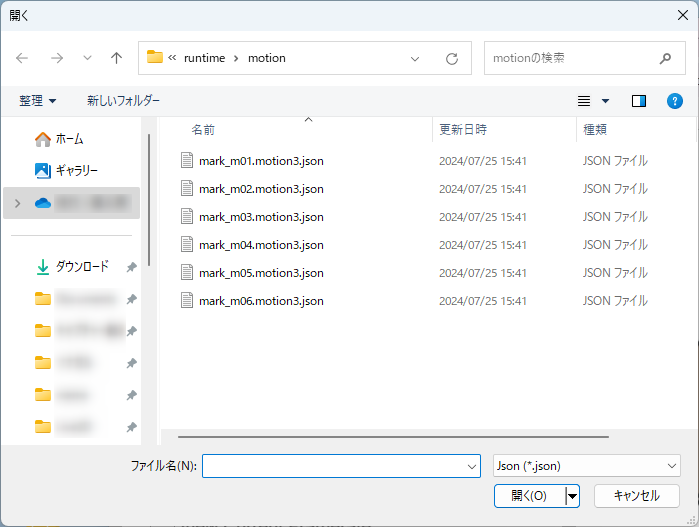This screenshot has height=527, width=699.
Task: Go back with the left arrow
Action: (x=23, y=58)
